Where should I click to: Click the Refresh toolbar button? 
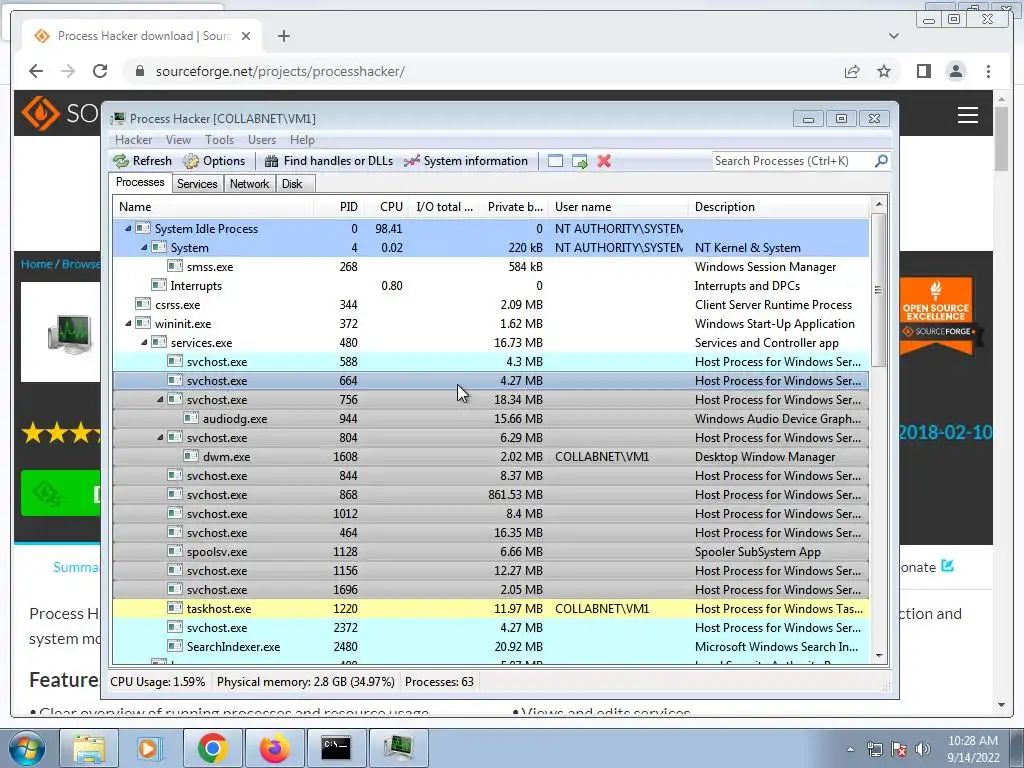[x=142, y=161]
